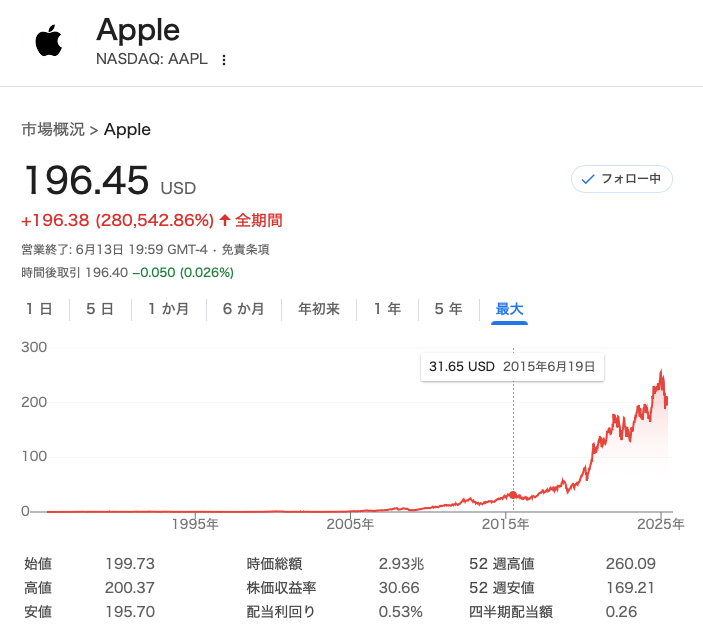Viewport: 703px width, 638px height.
Task: Open the three-dot more options menu
Action: pyautogui.click(x=224, y=60)
